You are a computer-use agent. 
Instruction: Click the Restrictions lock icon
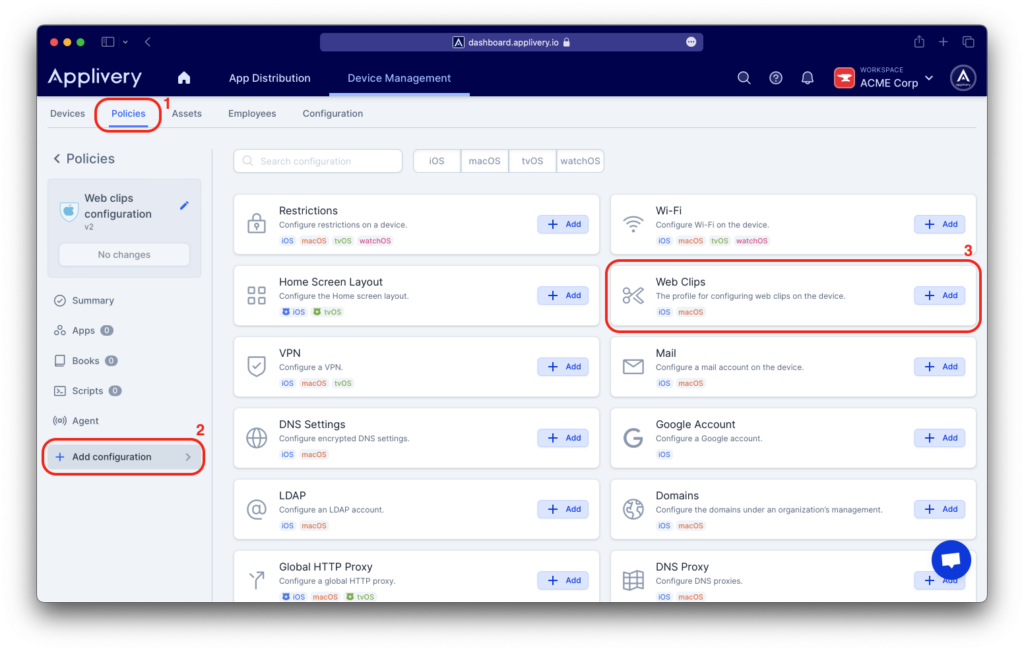(x=257, y=223)
